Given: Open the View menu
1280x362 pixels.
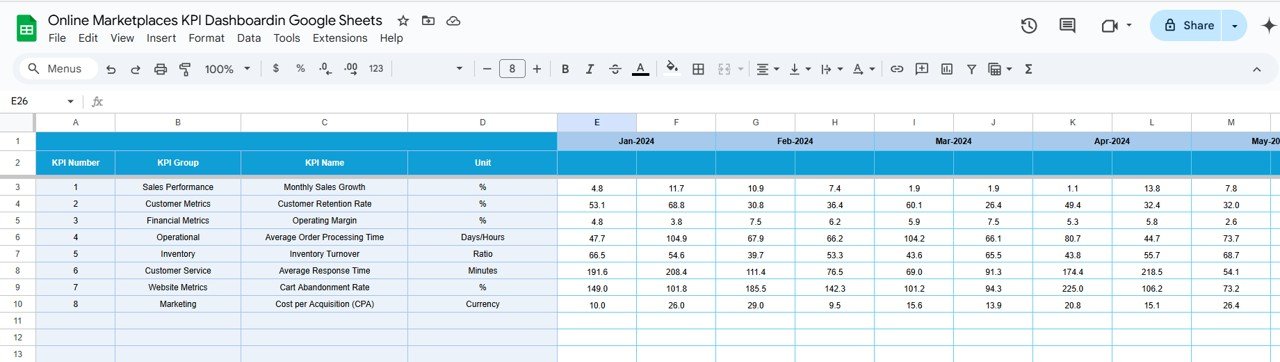Looking at the screenshot, I should 122,38.
